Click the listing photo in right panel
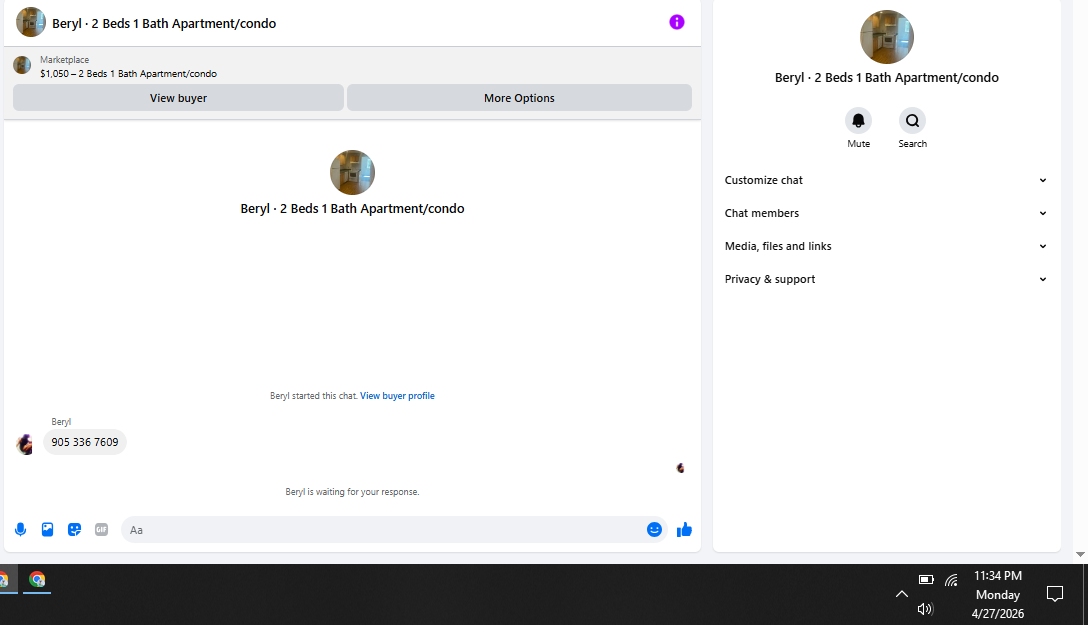 [886, 37]
